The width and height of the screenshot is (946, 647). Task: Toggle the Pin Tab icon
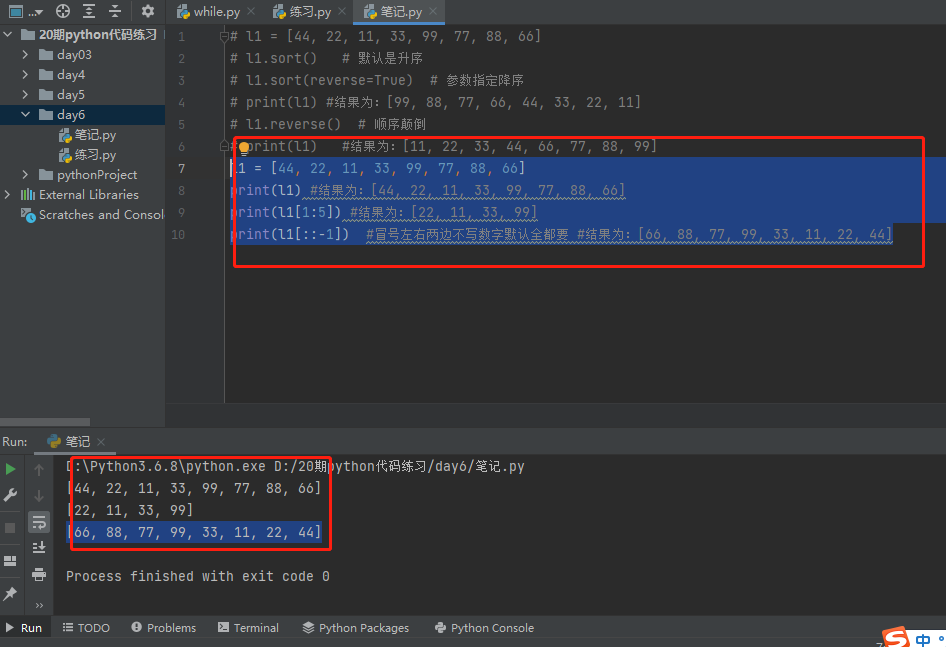point(10,594)
